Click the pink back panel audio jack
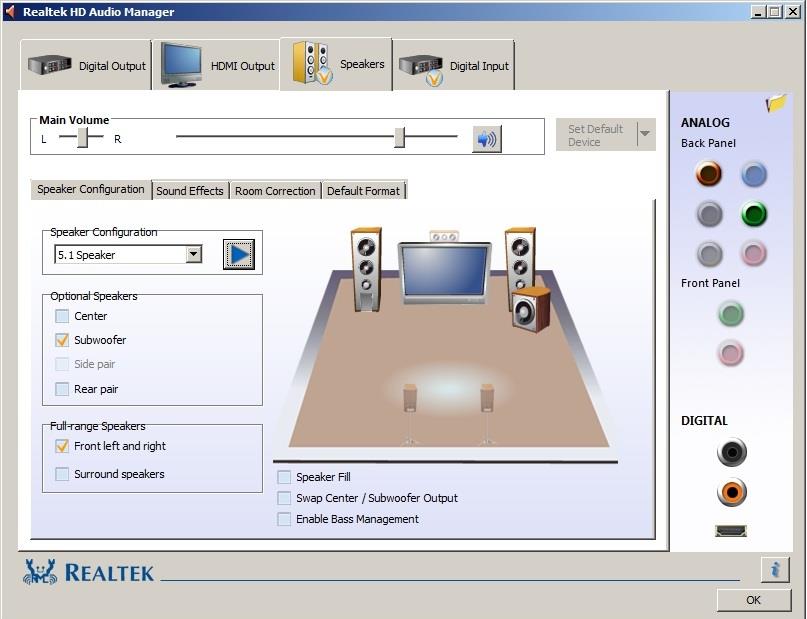Screen dimensions: 807x619 pos(754,254)
